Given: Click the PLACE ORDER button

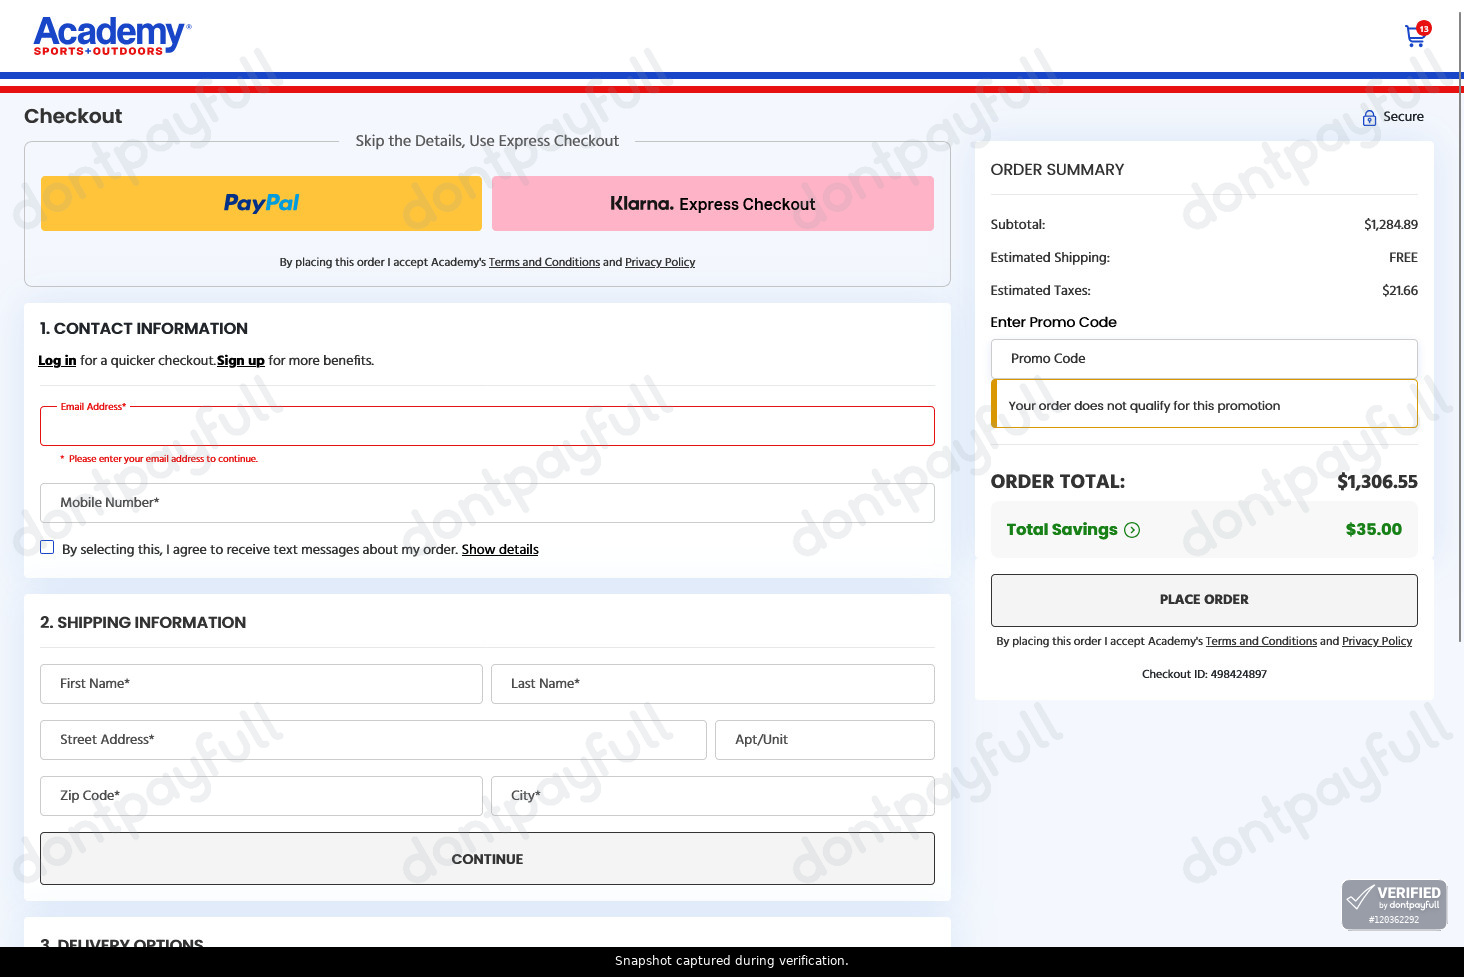Looking at the screenshot, I should 1204,600.
